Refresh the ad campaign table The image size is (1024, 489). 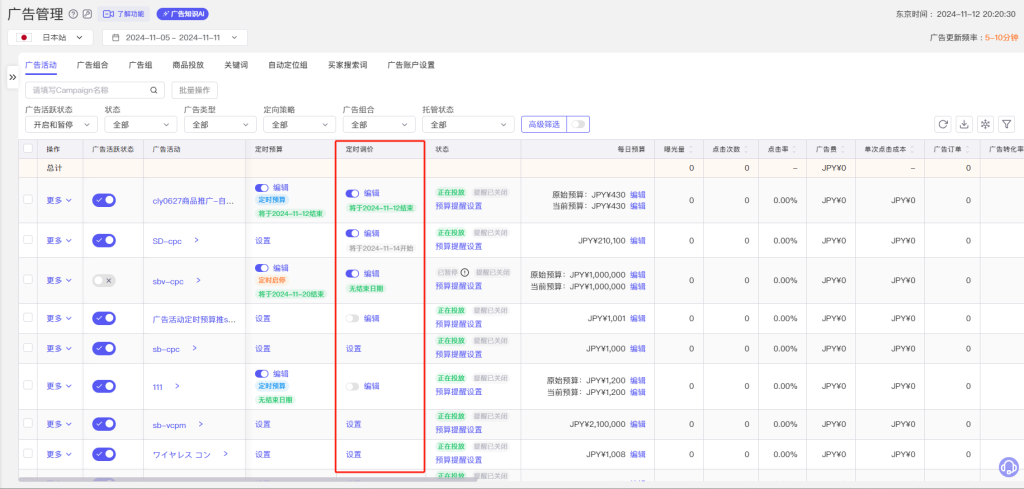942,124
